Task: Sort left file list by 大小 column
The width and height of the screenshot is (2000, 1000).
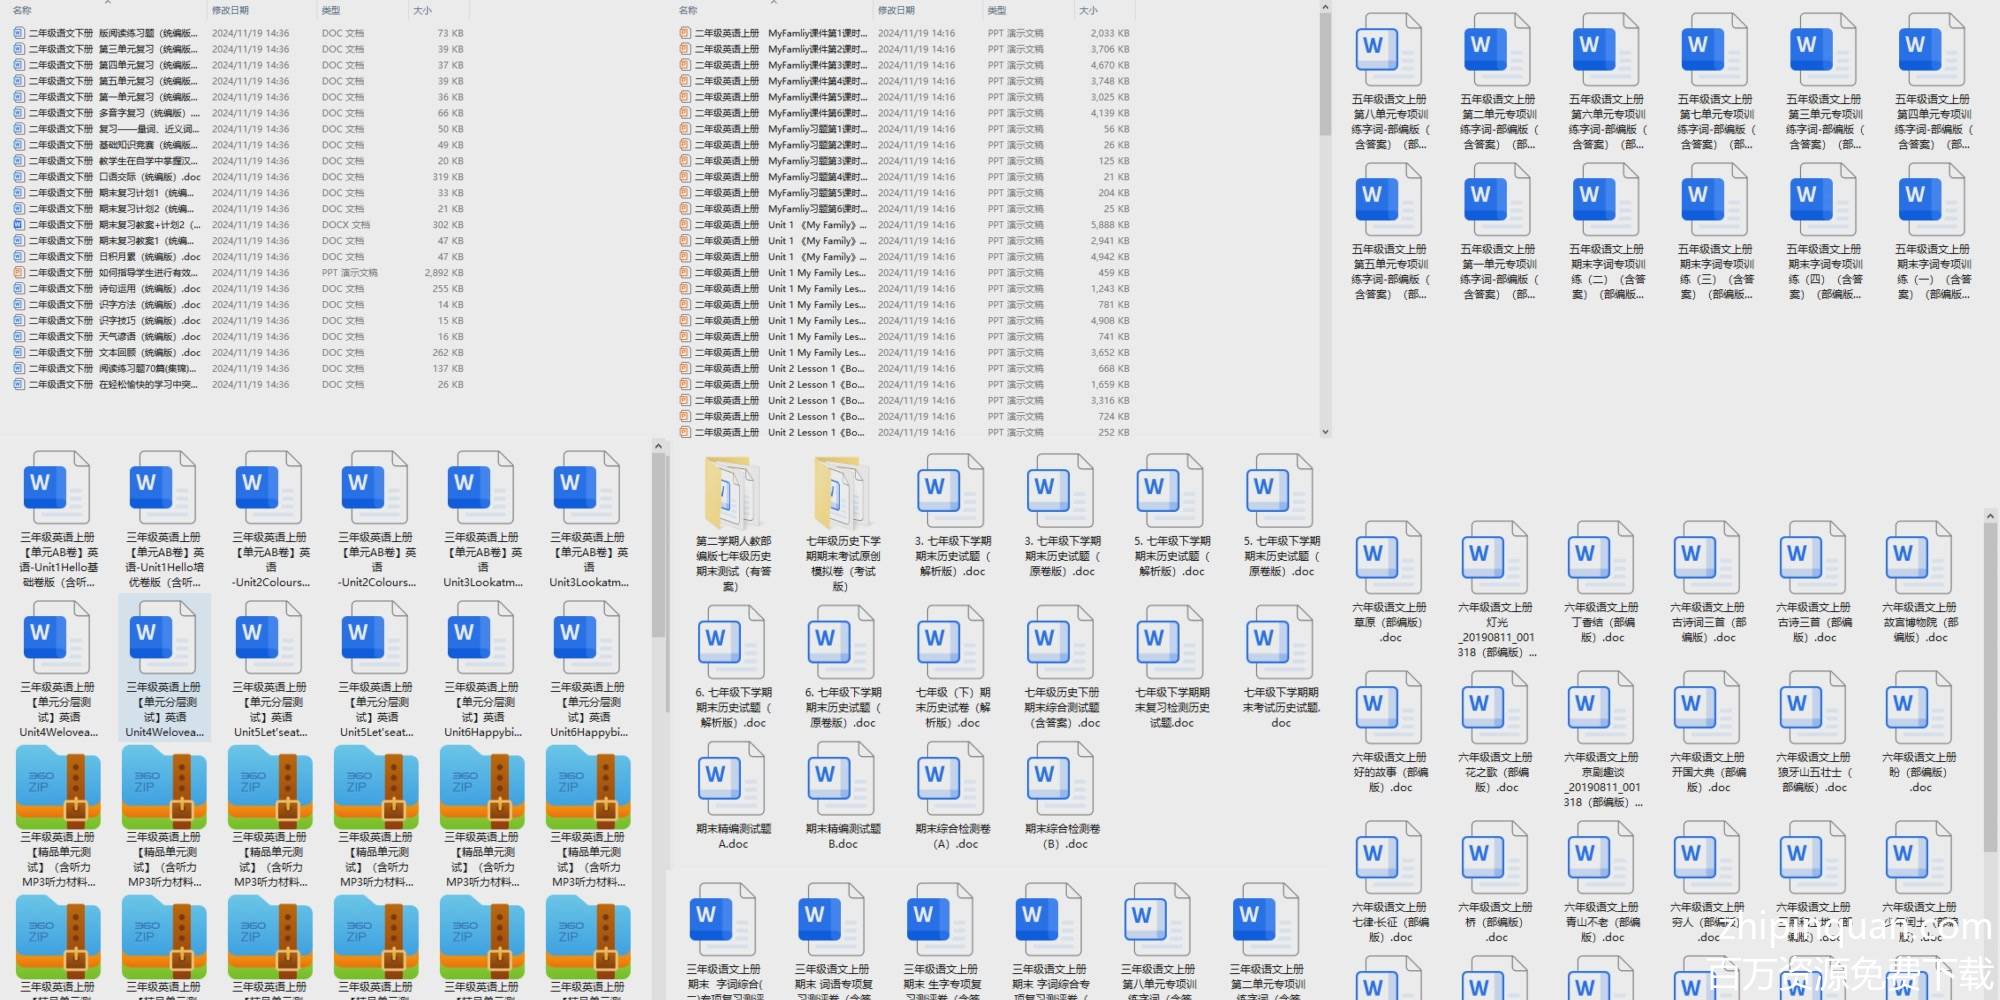Action: pos(422,10)
